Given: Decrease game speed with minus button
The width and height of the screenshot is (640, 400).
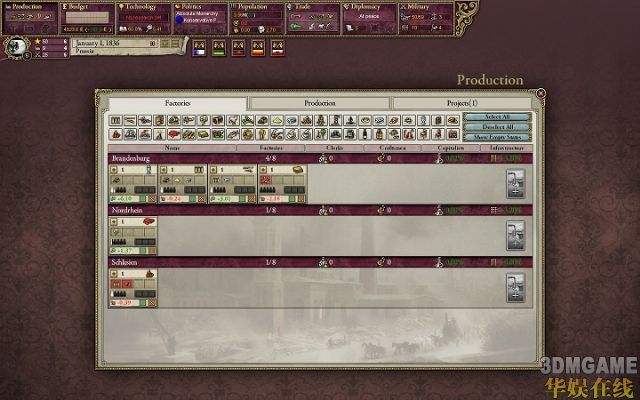Looking at the screenshot, I should [176, 43].
